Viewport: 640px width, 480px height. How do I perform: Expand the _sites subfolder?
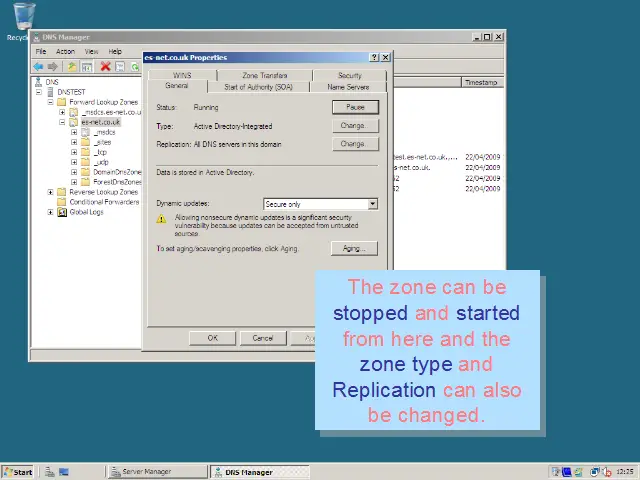pyautogui.click(x=74, y=142)
